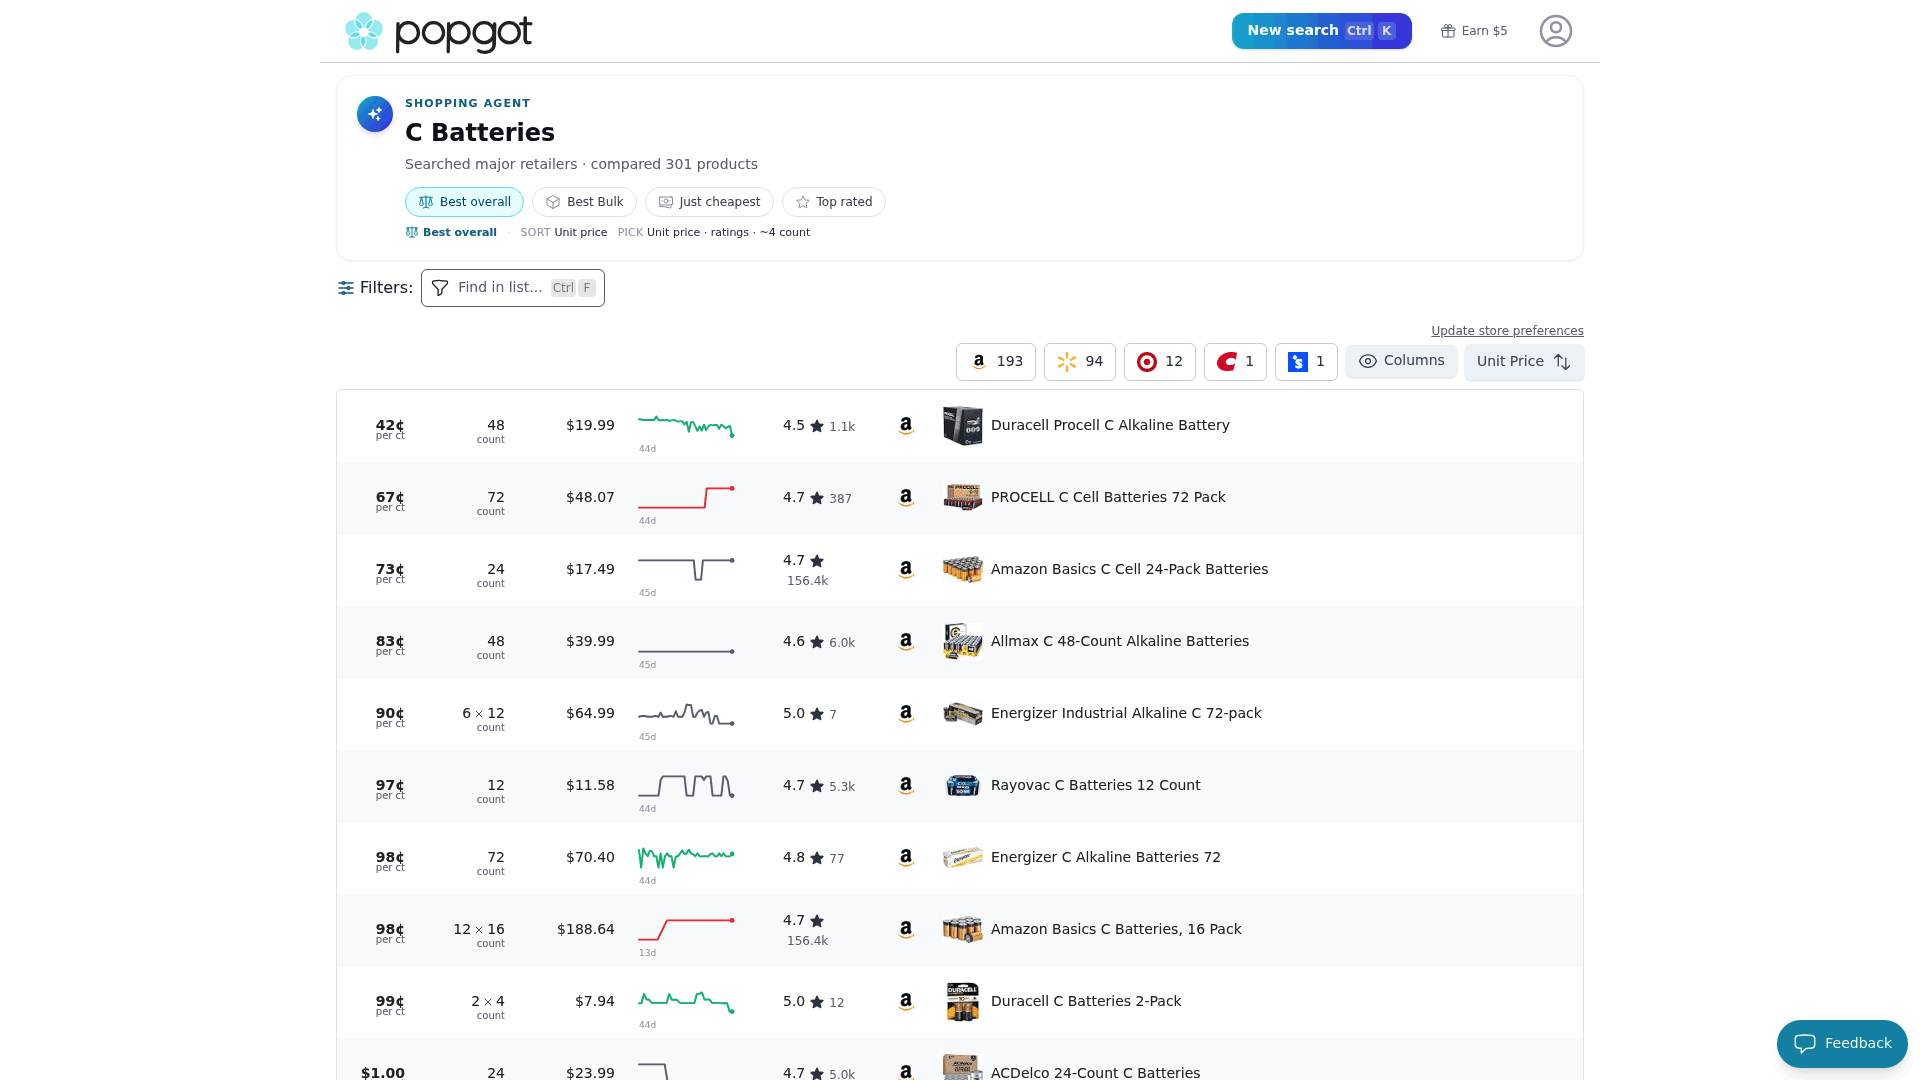Viewport: 1920px width, 1080px height.
Task: Click Amazon icon on Duracell Procell row
Action: (x=906, y=426)
